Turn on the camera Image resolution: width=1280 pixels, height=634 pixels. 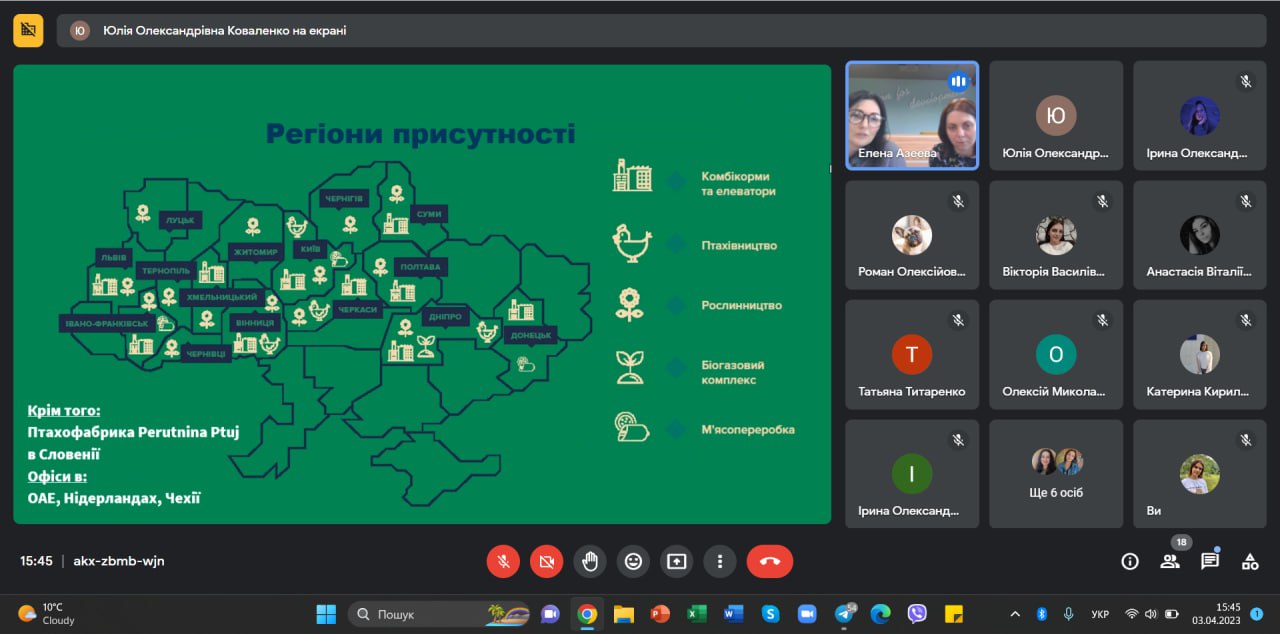point(546,561)
